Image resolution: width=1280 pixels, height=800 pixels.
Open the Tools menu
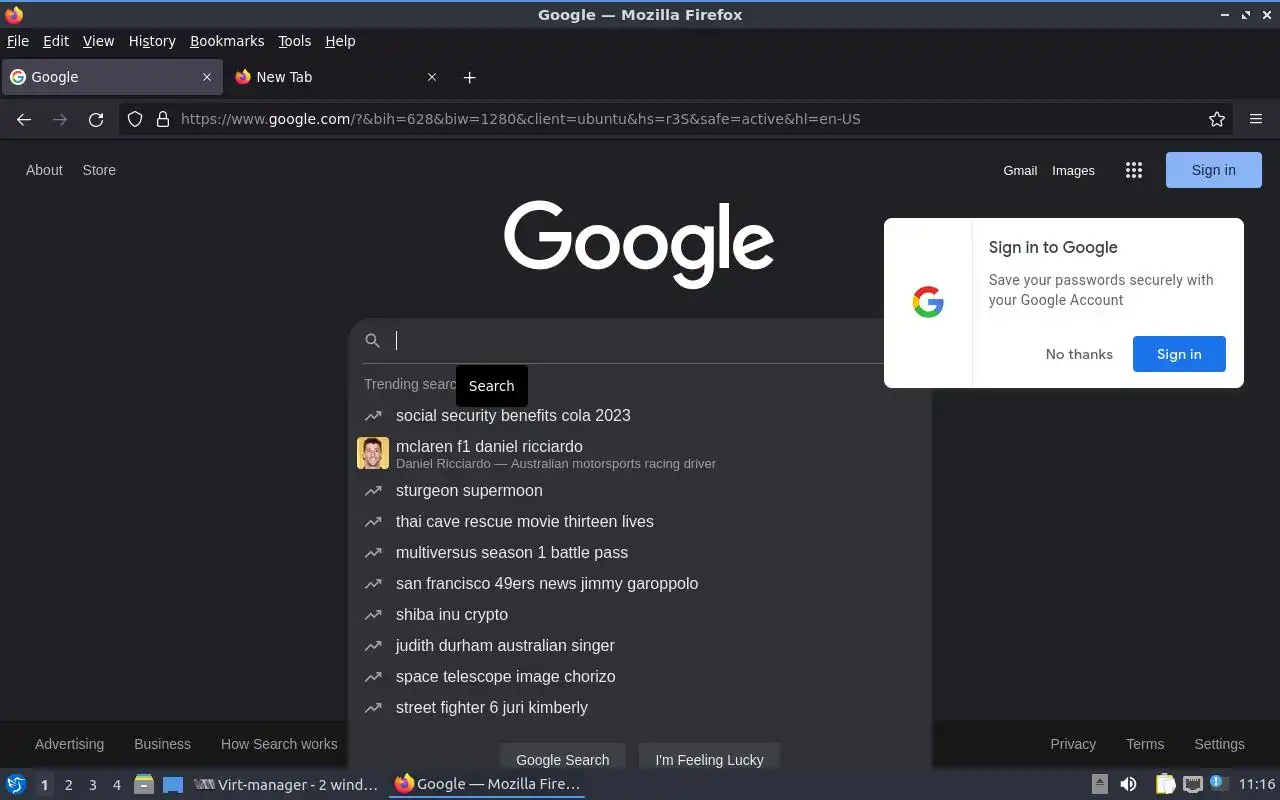[295, 41]
